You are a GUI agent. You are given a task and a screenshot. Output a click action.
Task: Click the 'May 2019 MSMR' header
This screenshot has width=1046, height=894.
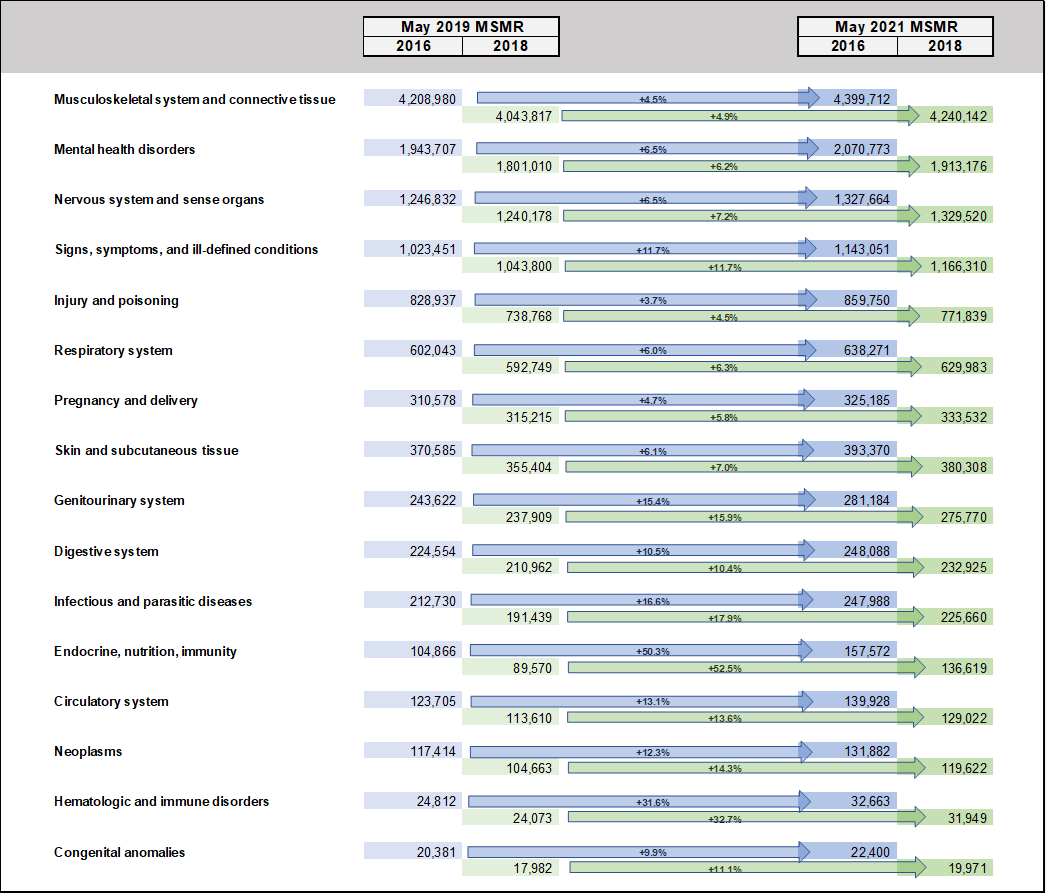click(462, 27)
